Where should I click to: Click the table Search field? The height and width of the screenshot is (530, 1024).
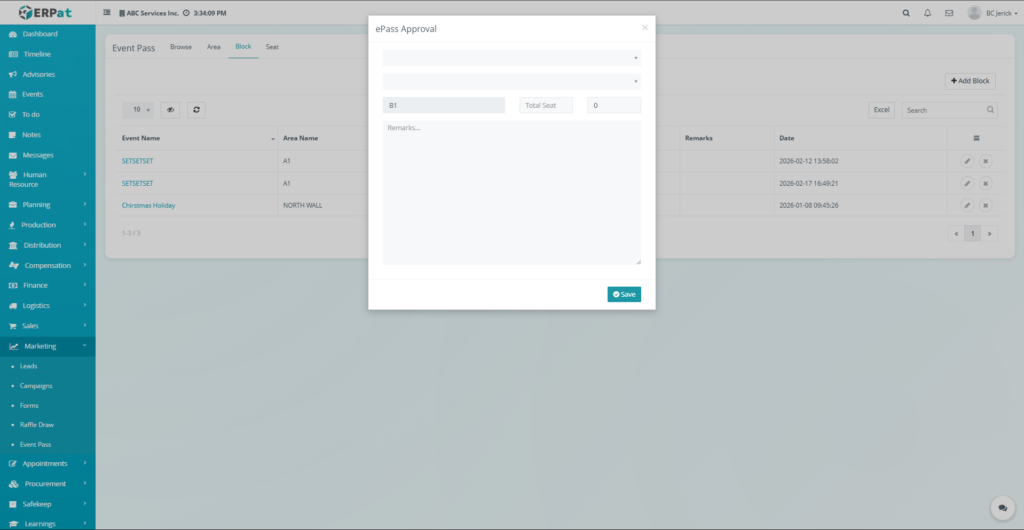[x=950, y=110]
